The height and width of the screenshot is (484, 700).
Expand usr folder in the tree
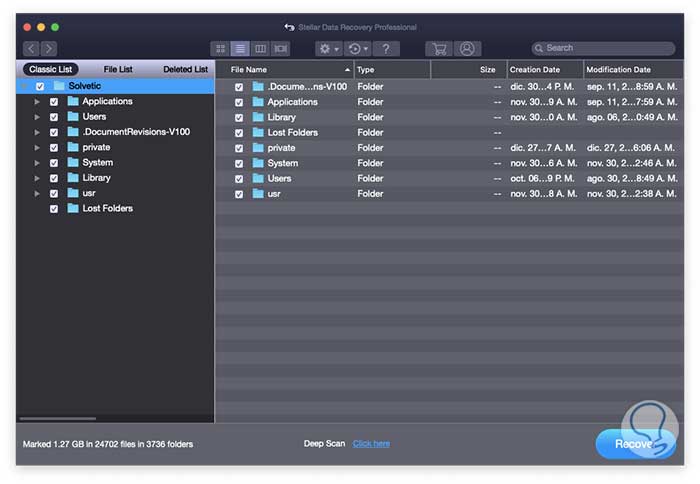pyautogui.click(x=37, y=193)
